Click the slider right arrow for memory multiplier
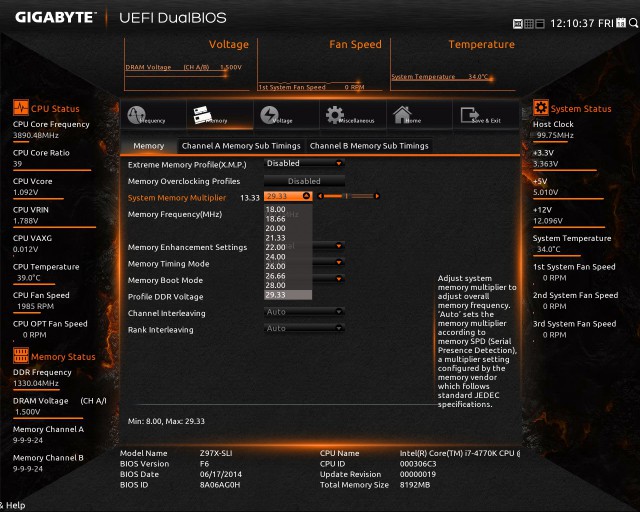 pos(377,196)
